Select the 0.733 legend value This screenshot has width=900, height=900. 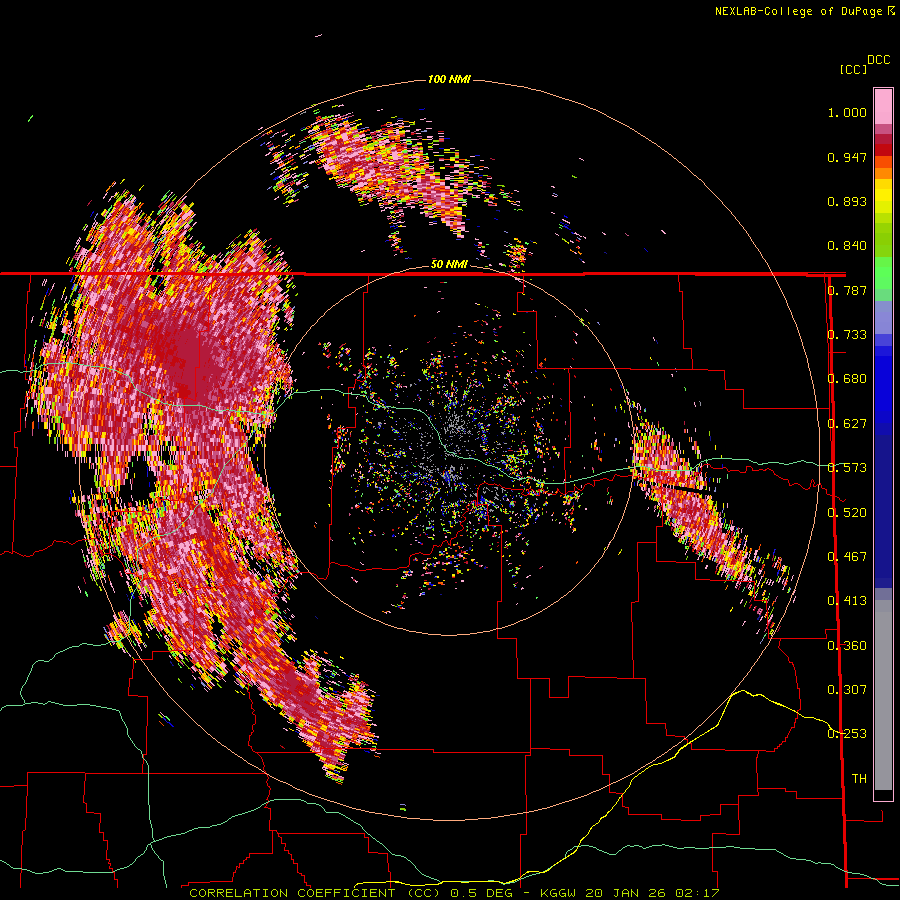[847, 335]
